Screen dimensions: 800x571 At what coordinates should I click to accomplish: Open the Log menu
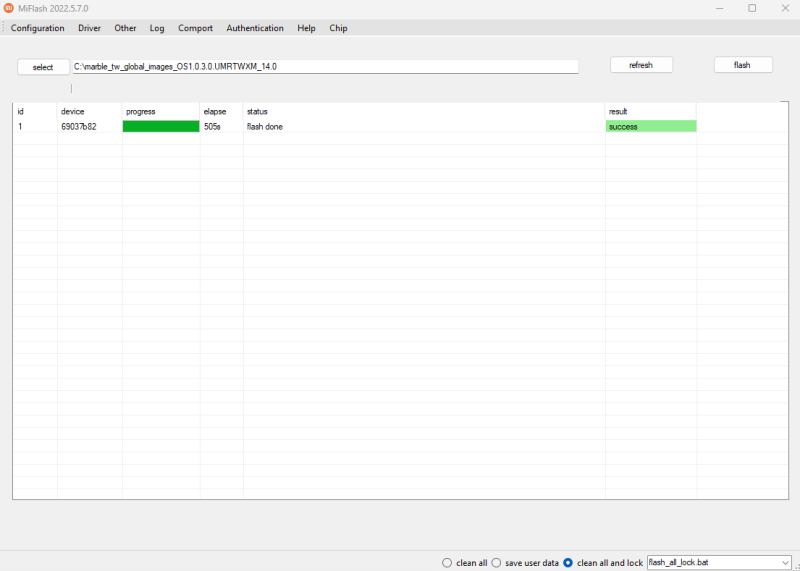pyautogui.click(x=157, y=28)
